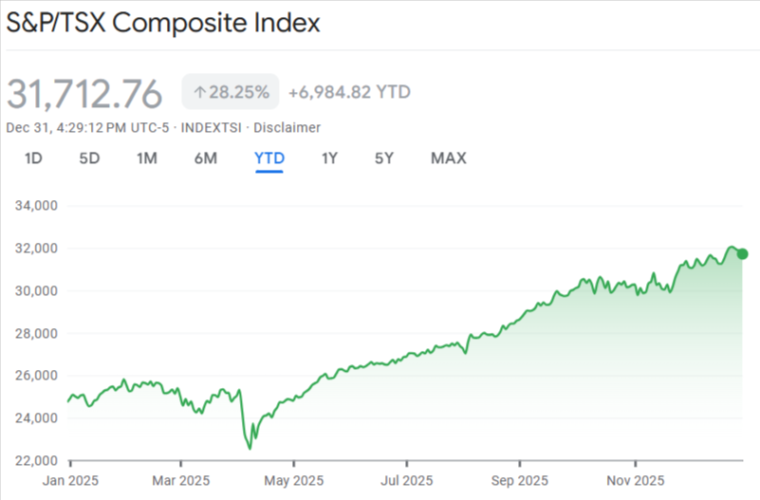Open the 6M chart view
760x500 pixels.
[x=206, y=158]
